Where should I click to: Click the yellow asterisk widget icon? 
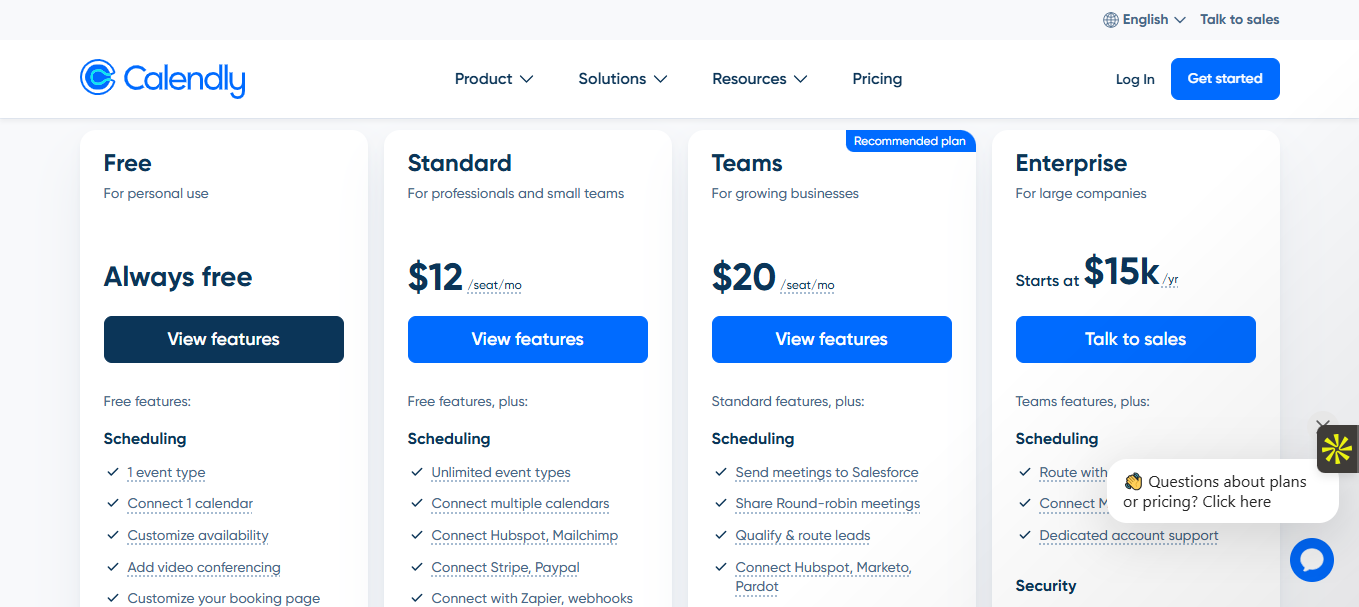(1337, 449)
